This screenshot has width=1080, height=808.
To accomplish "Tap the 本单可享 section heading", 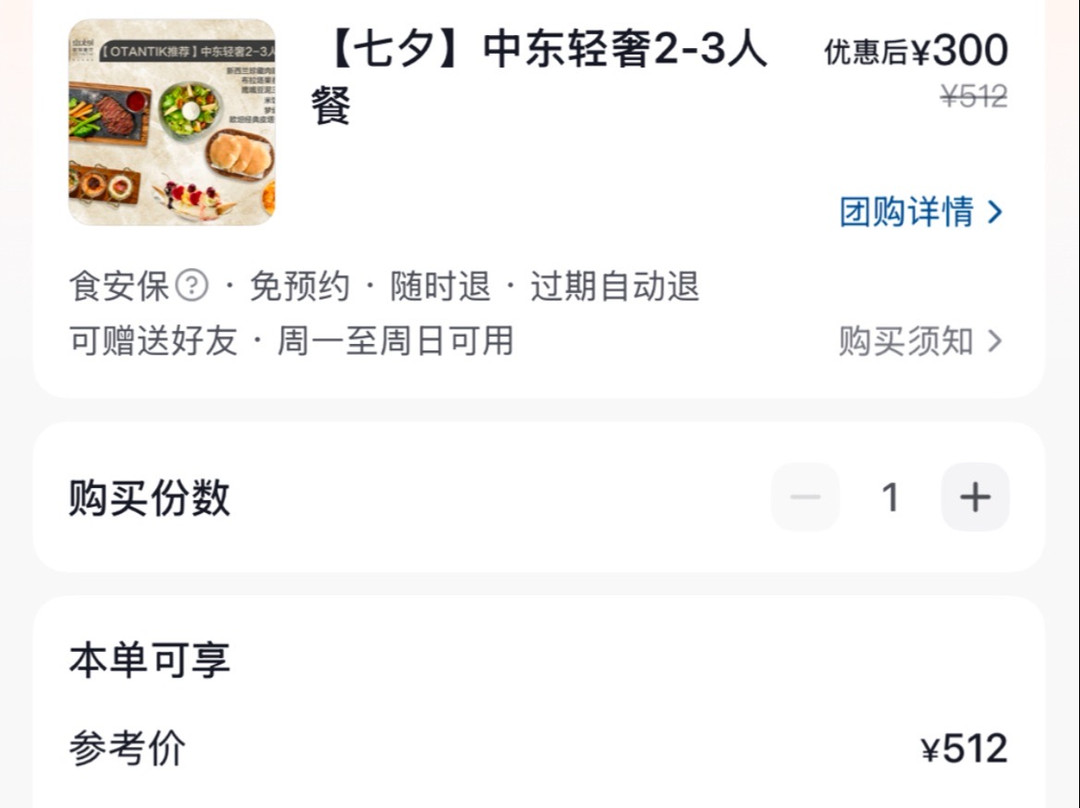I will [x=149, y=659].
